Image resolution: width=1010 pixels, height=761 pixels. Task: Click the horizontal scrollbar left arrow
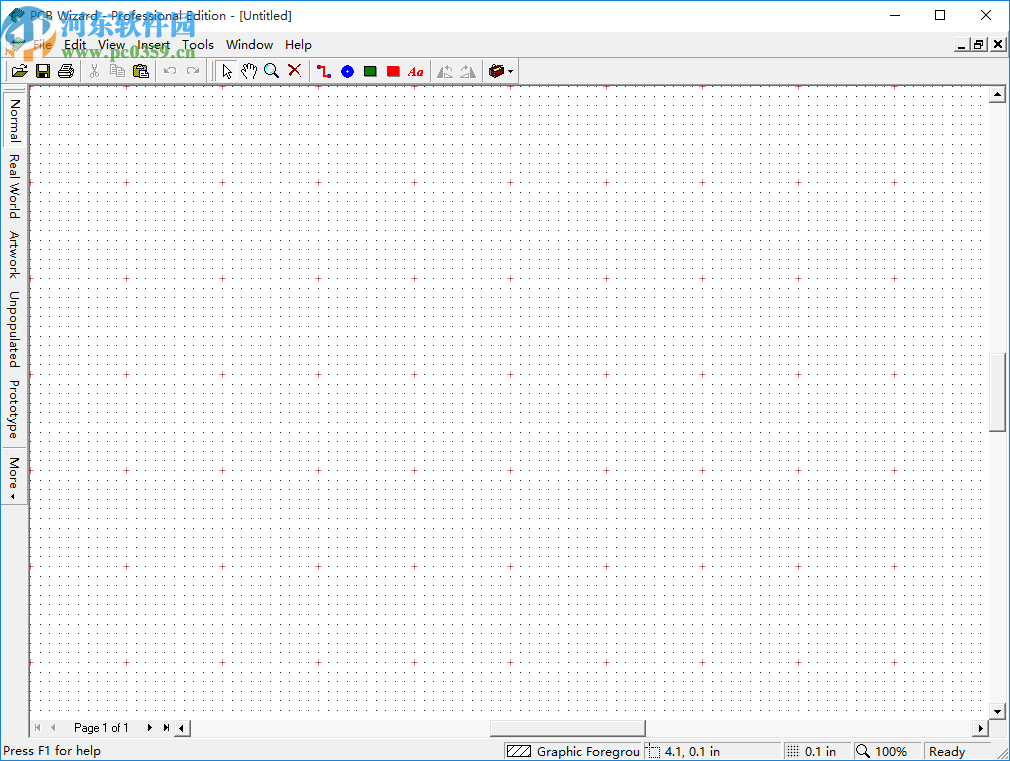tap(182, 728)
